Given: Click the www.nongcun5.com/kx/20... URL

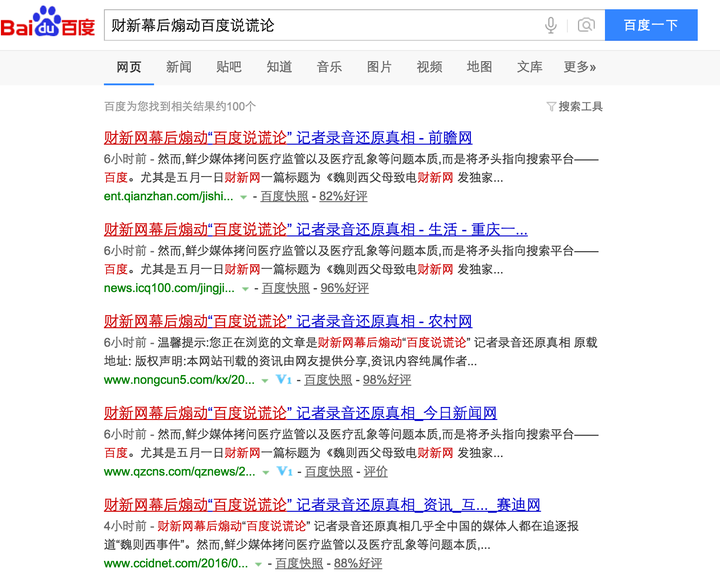Looking at the screenshot, I should pyautogui.click(x=179, y=380).
